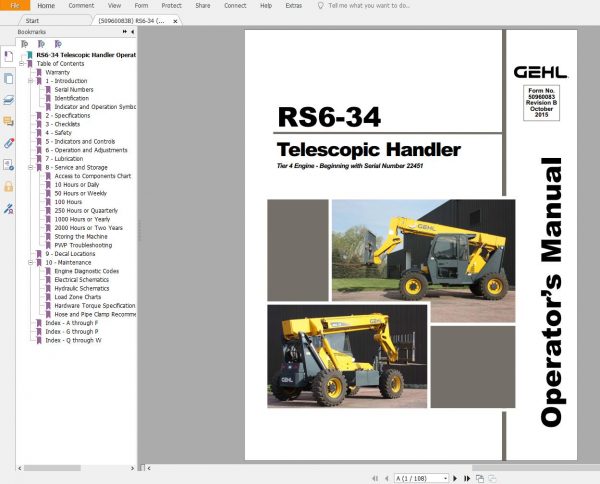This screenshot has height=484, width=600.
Task: Open the Help ribbon tab
Action: 266,5
